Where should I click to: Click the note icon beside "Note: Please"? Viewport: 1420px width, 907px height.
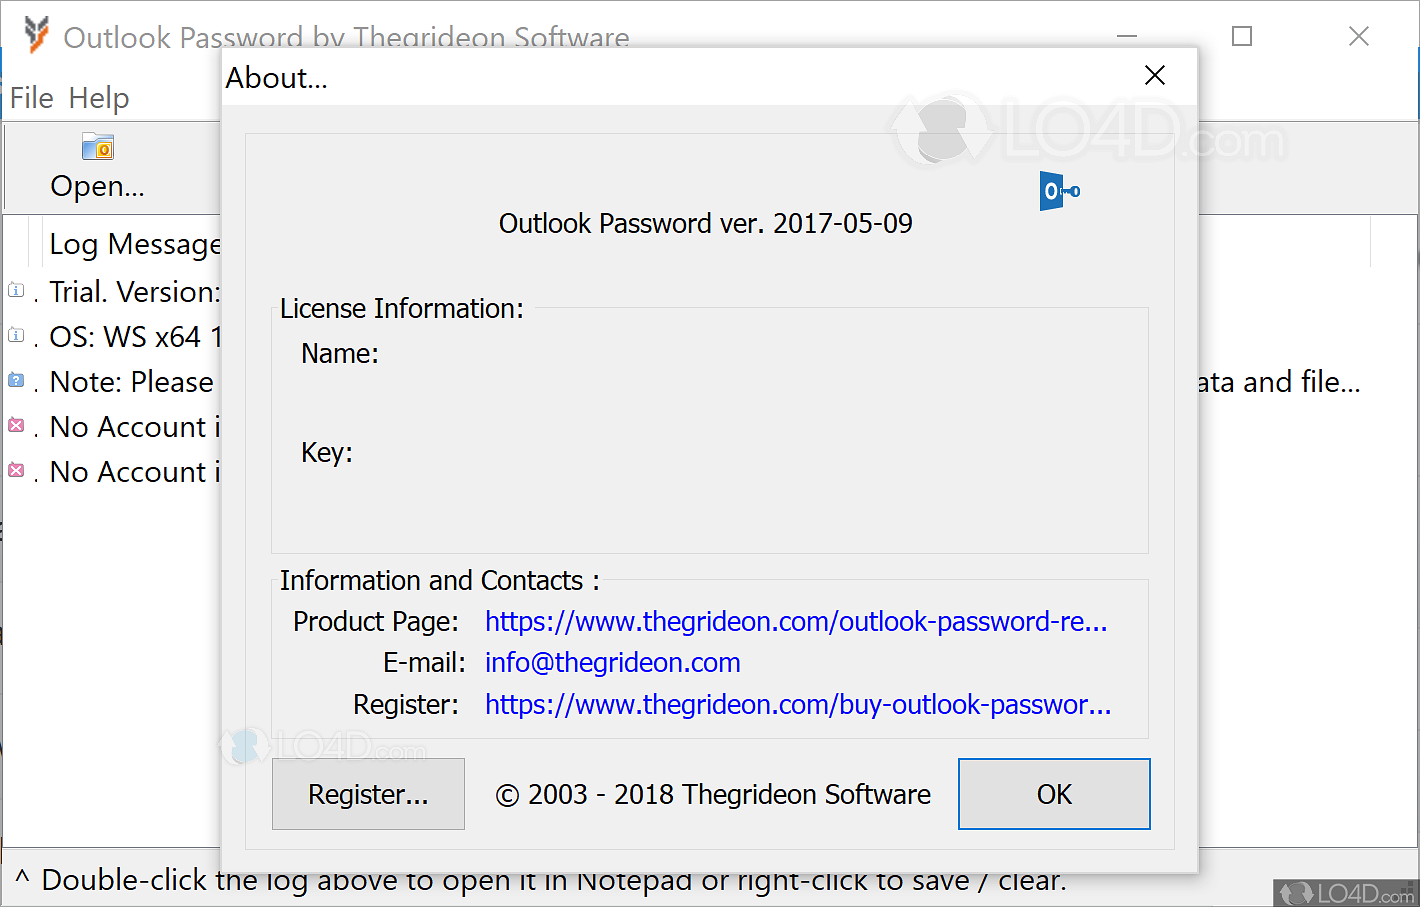(x=16, y=381)
